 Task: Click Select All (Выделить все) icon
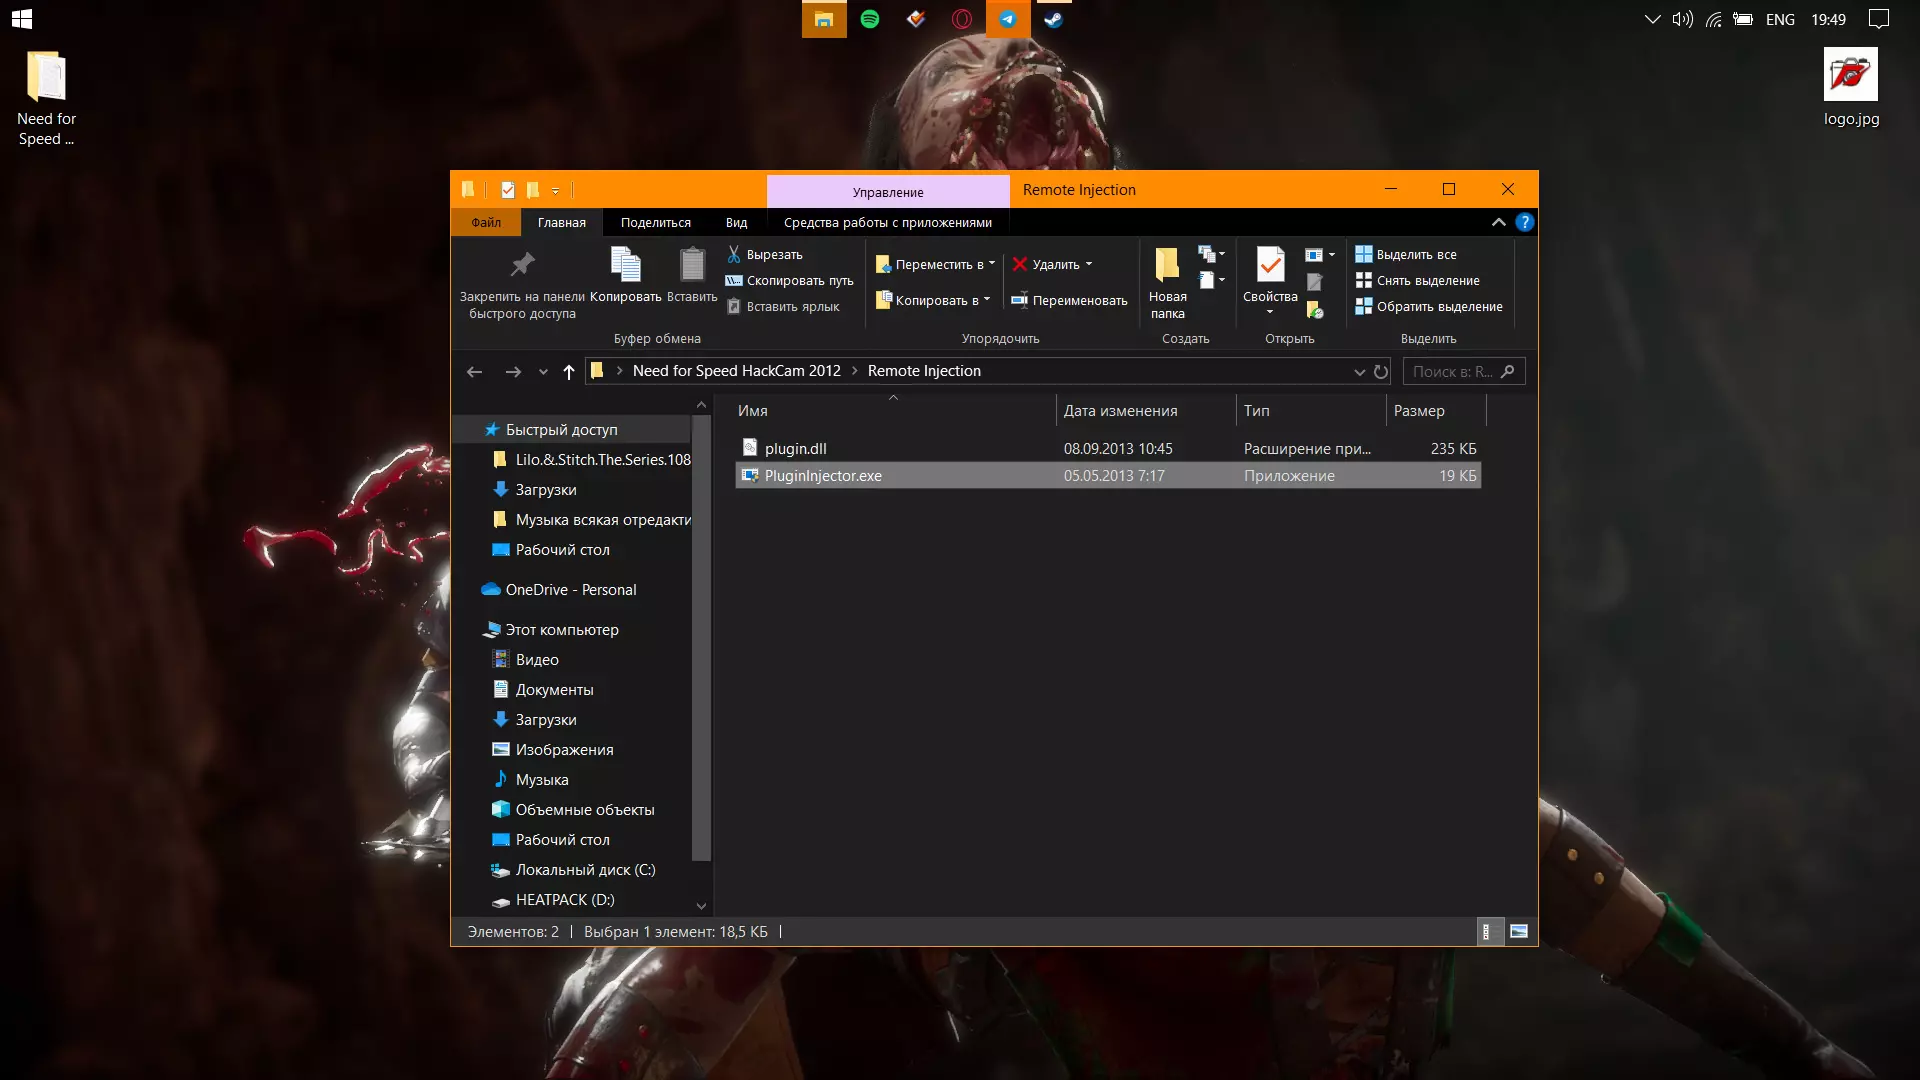point(1363,254)
